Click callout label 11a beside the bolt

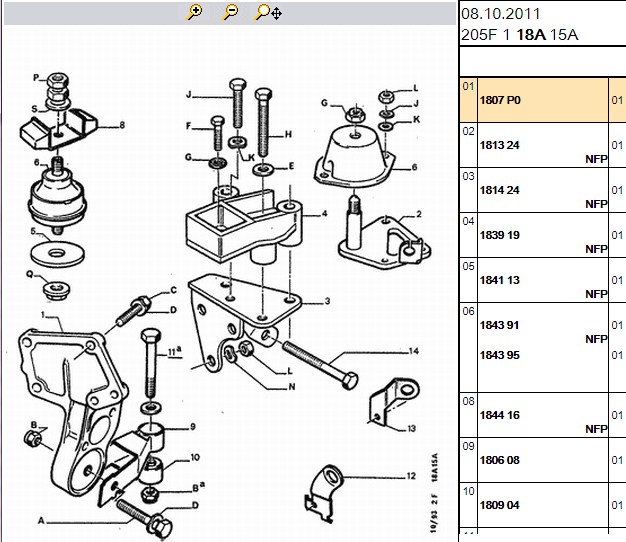tap(174, 352)
